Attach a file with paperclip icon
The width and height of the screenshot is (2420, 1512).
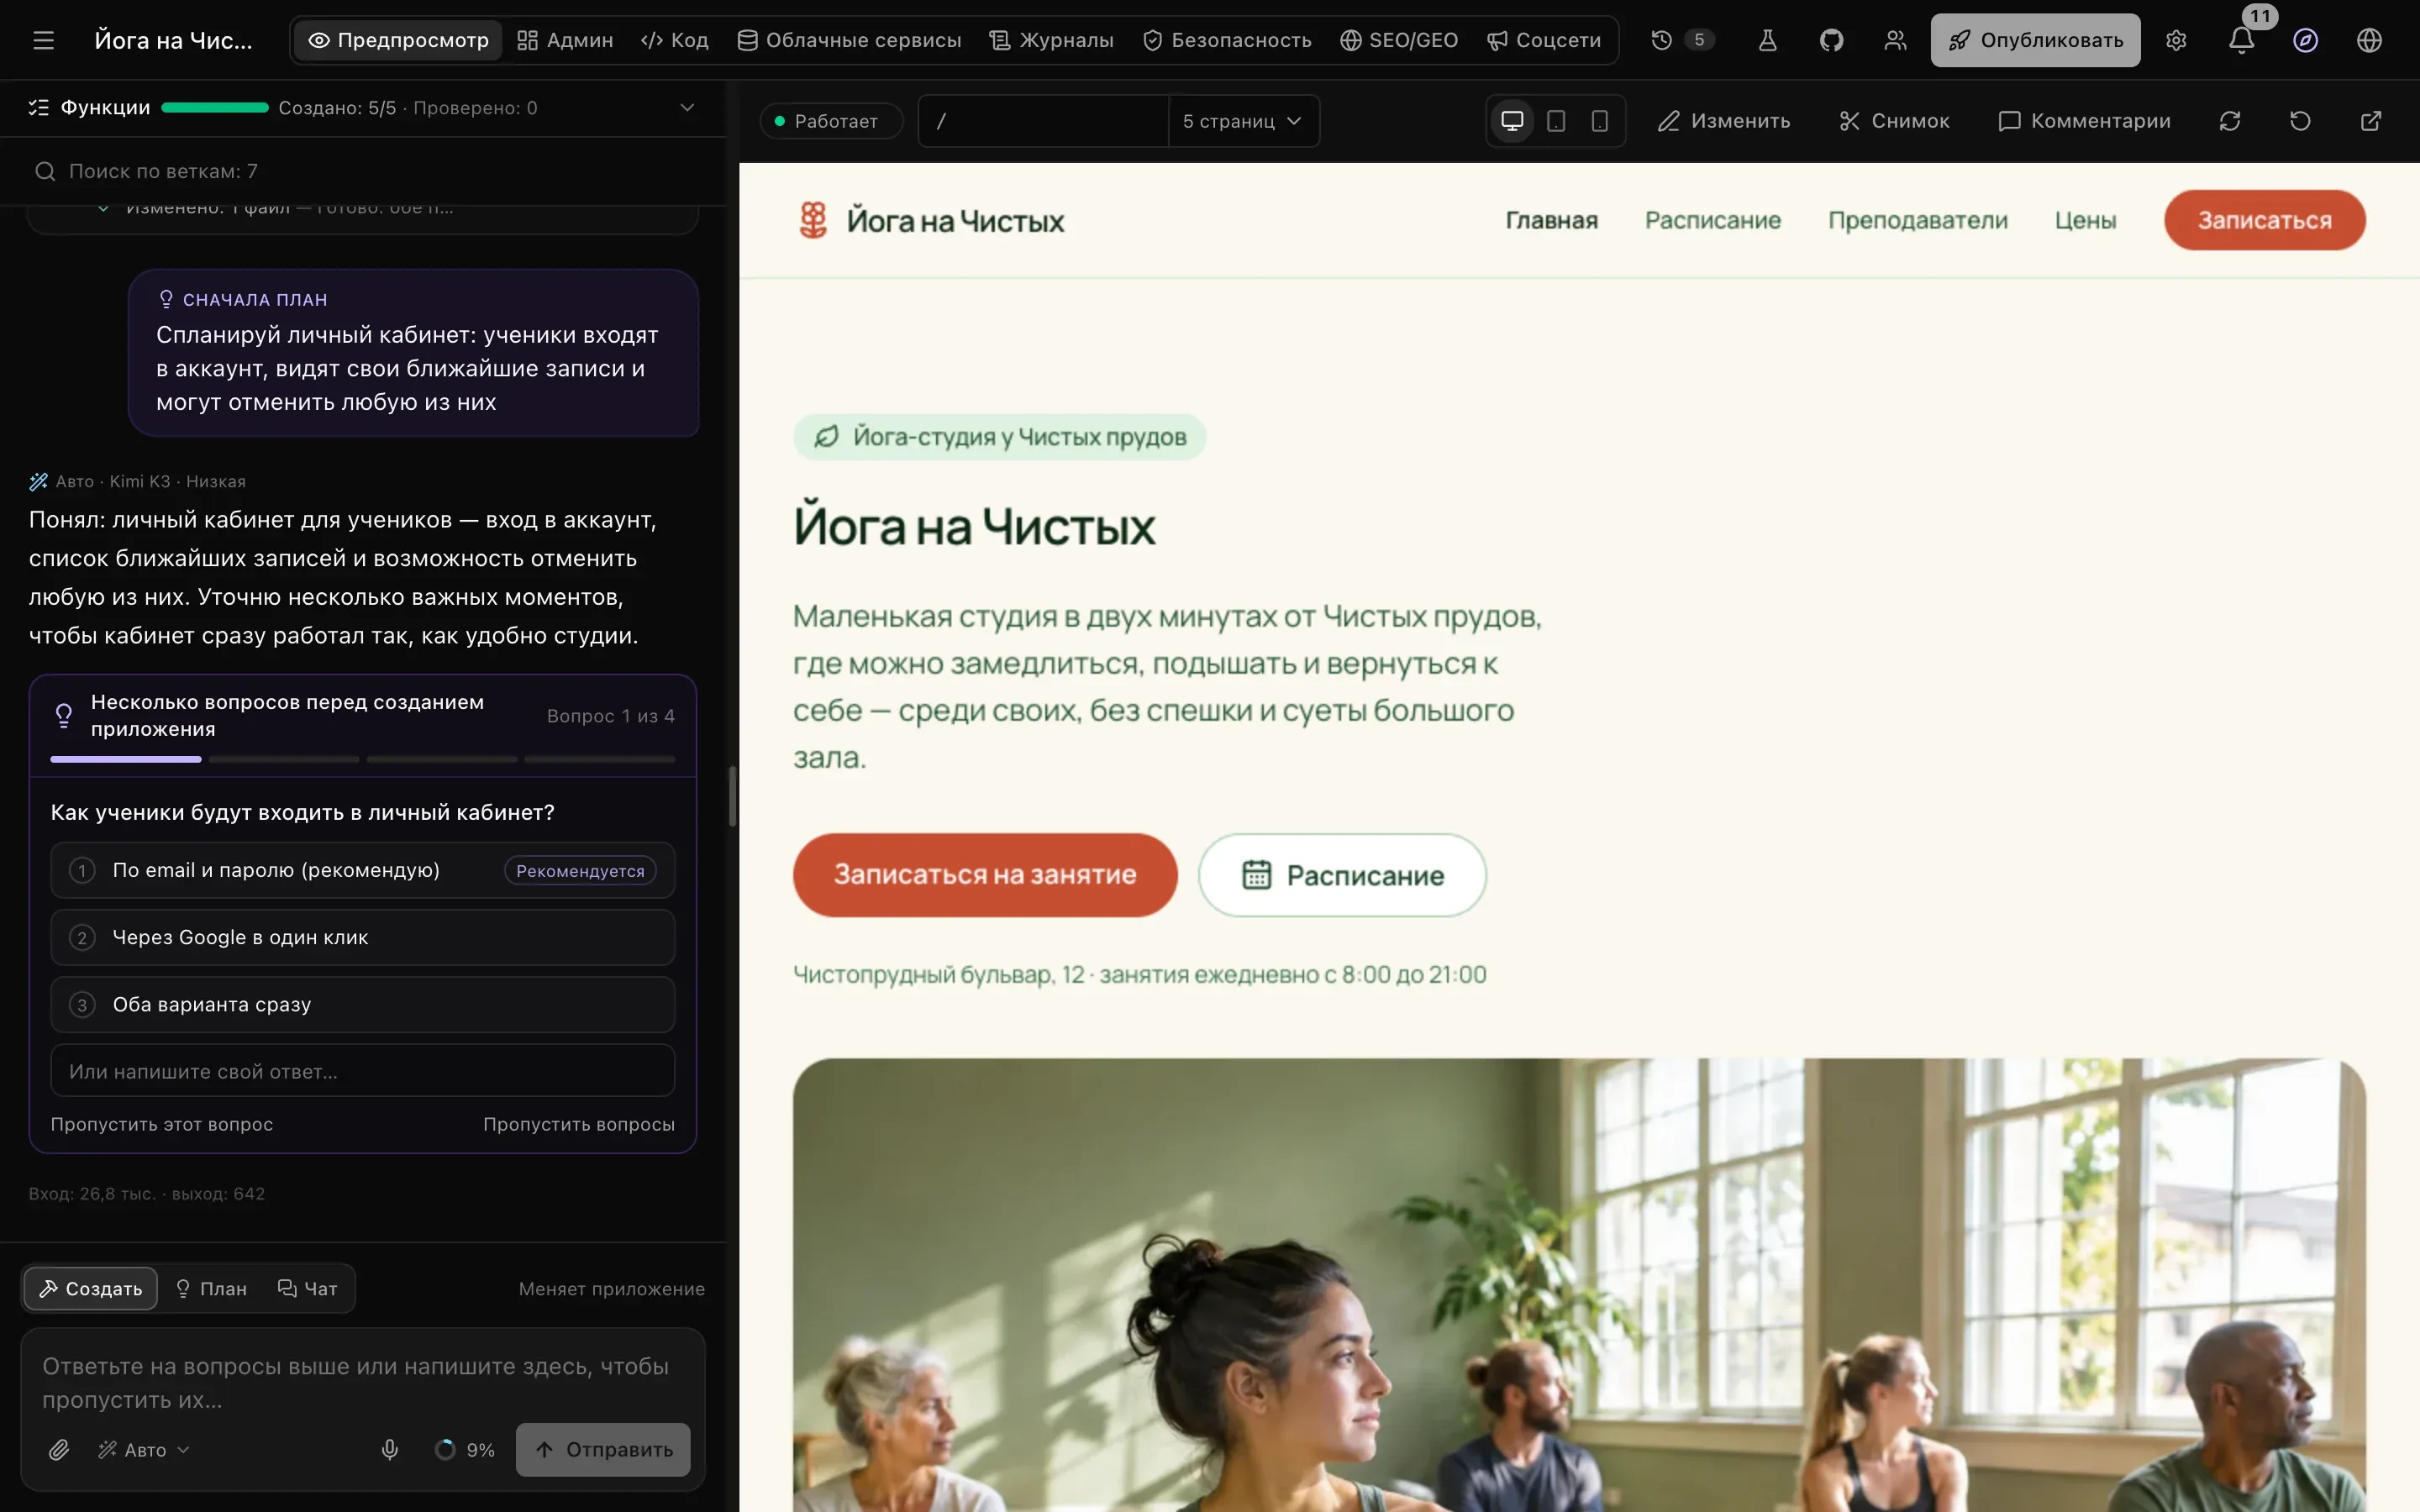59,1449
